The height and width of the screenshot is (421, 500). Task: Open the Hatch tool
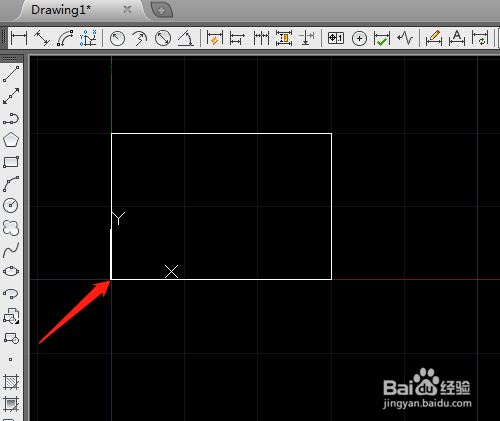tap(11, 382)
